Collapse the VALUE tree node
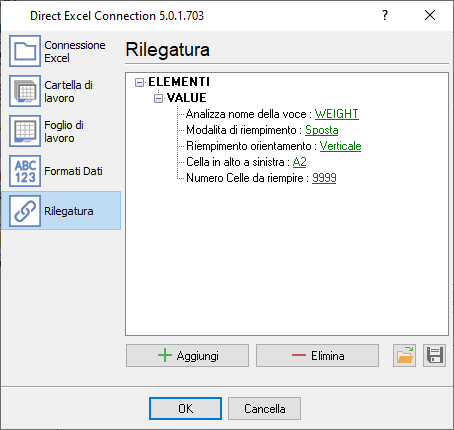454x430 pixels. pyautogui.click(x=158, y=98)
